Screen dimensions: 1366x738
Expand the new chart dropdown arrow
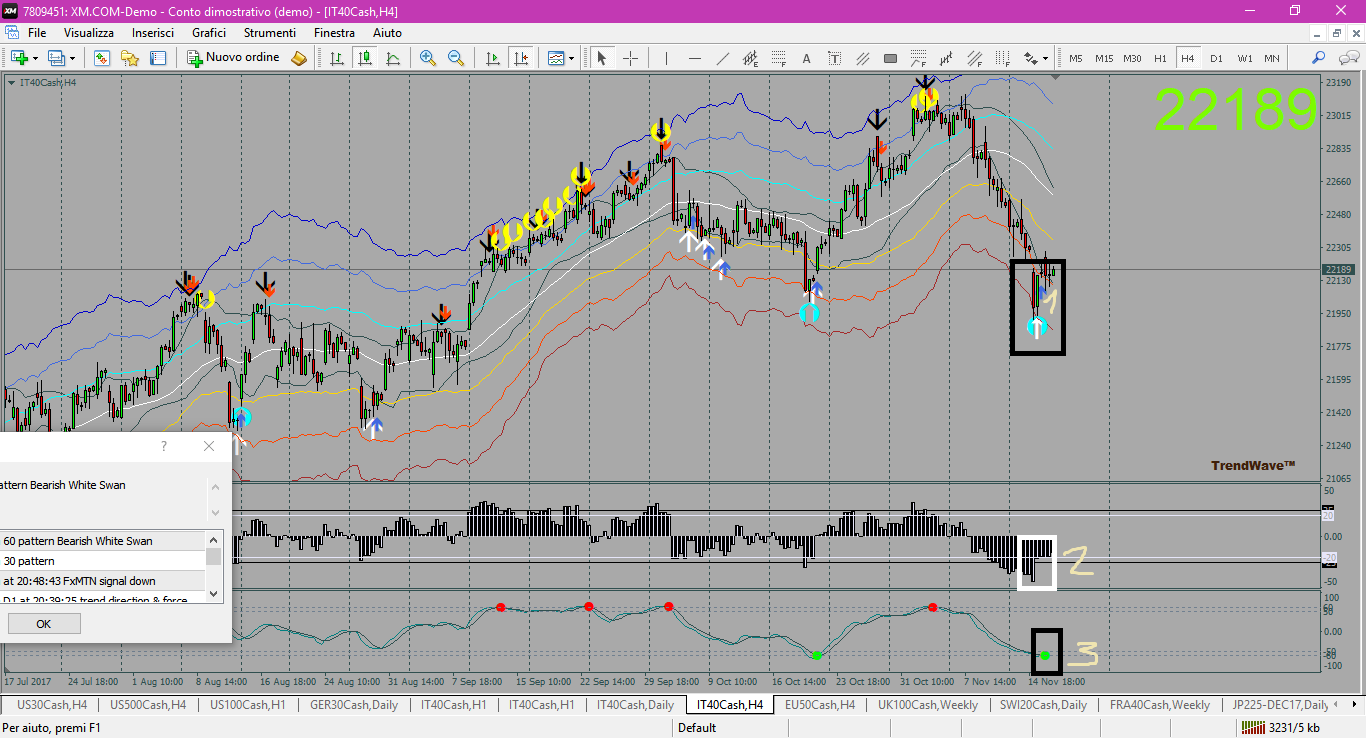34,58
